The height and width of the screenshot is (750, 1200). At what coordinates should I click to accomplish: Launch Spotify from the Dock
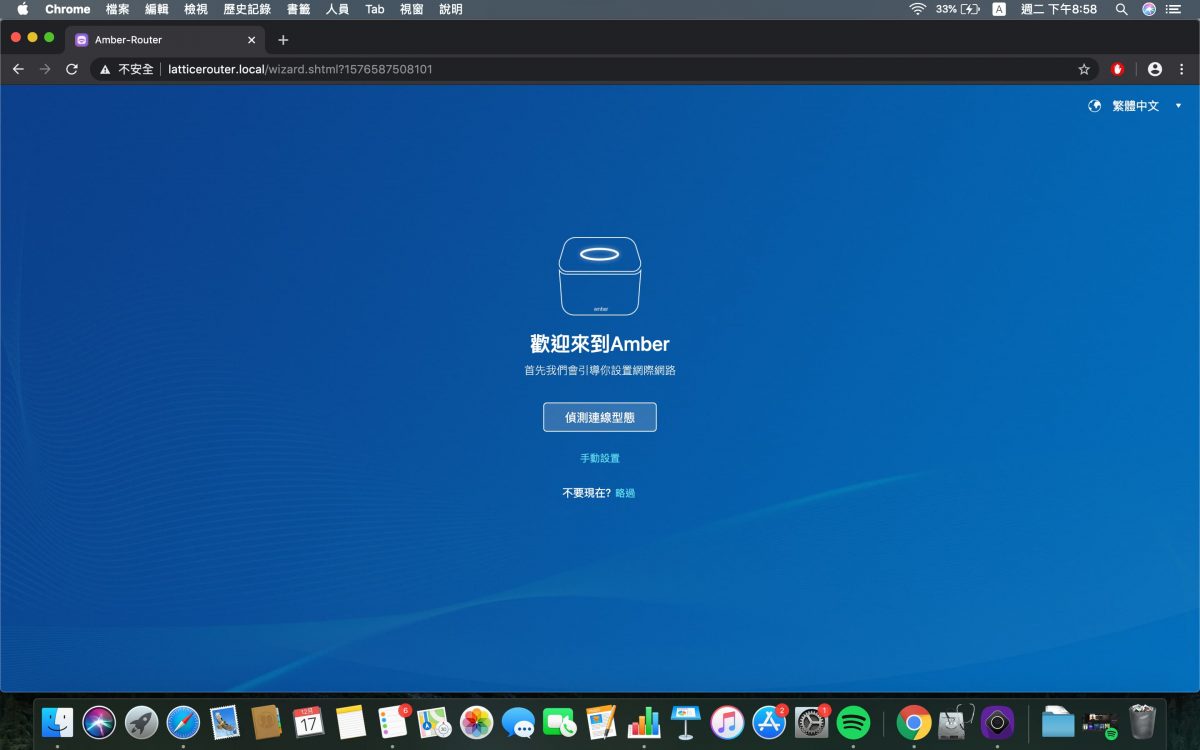point(853,721)
